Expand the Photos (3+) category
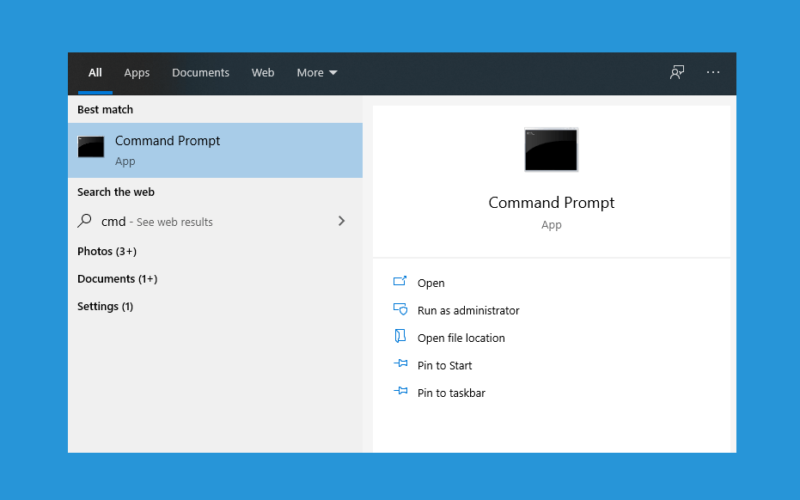Viewport: 800px width, 500px height. tap(107, 251)
